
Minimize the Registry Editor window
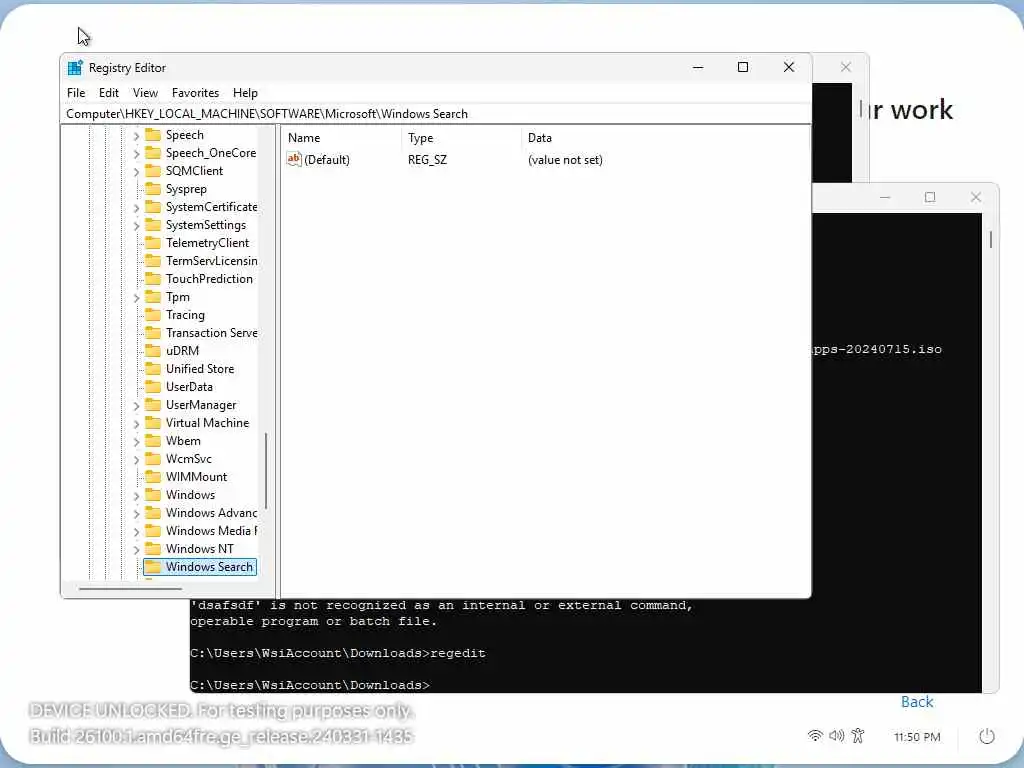tap(697, 67)
